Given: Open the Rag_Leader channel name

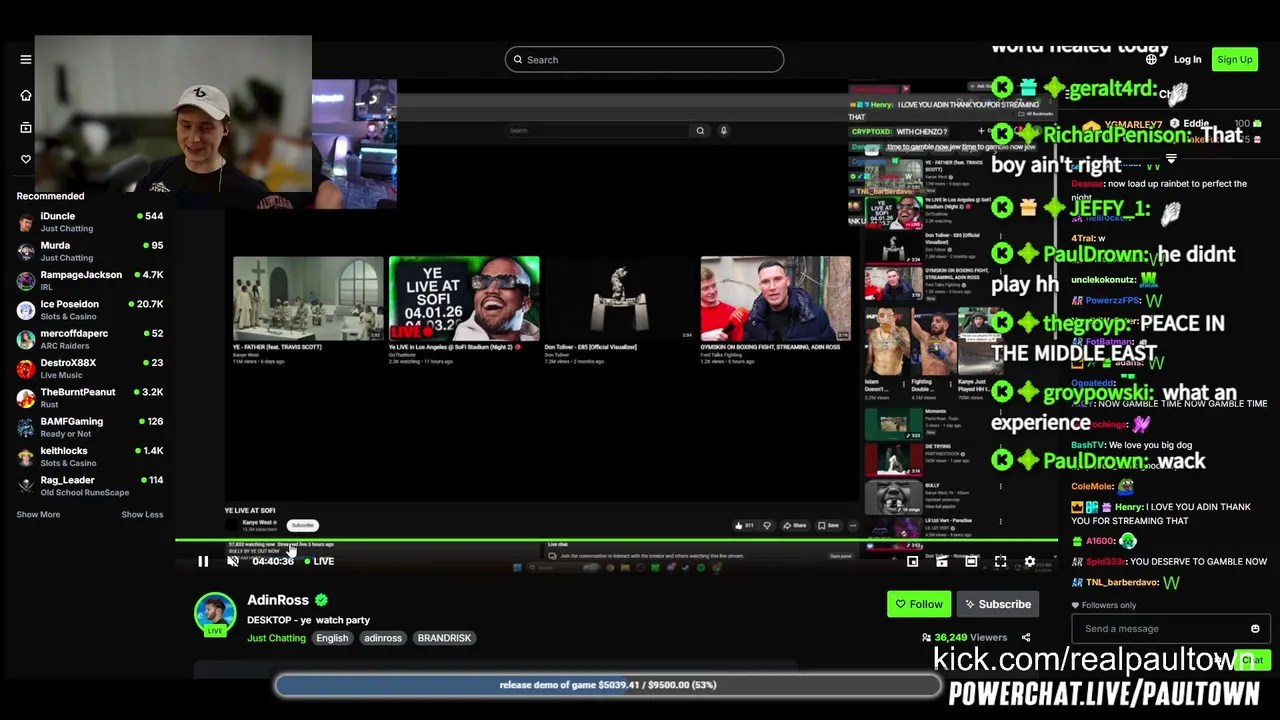Looking at the screenshot, I should pos(67,480).
